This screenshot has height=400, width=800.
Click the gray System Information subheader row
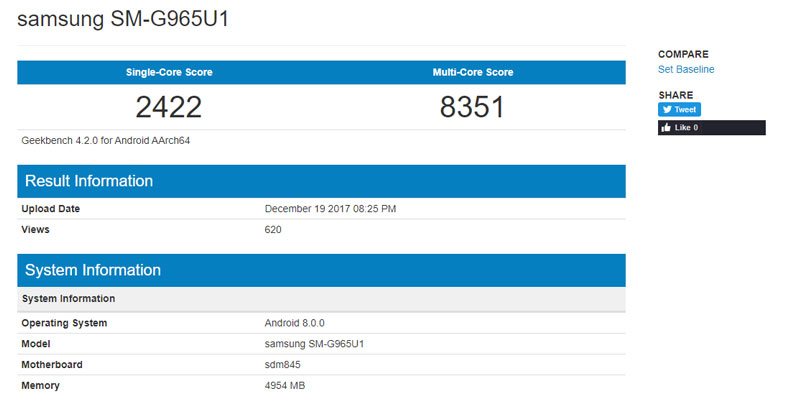321,299
